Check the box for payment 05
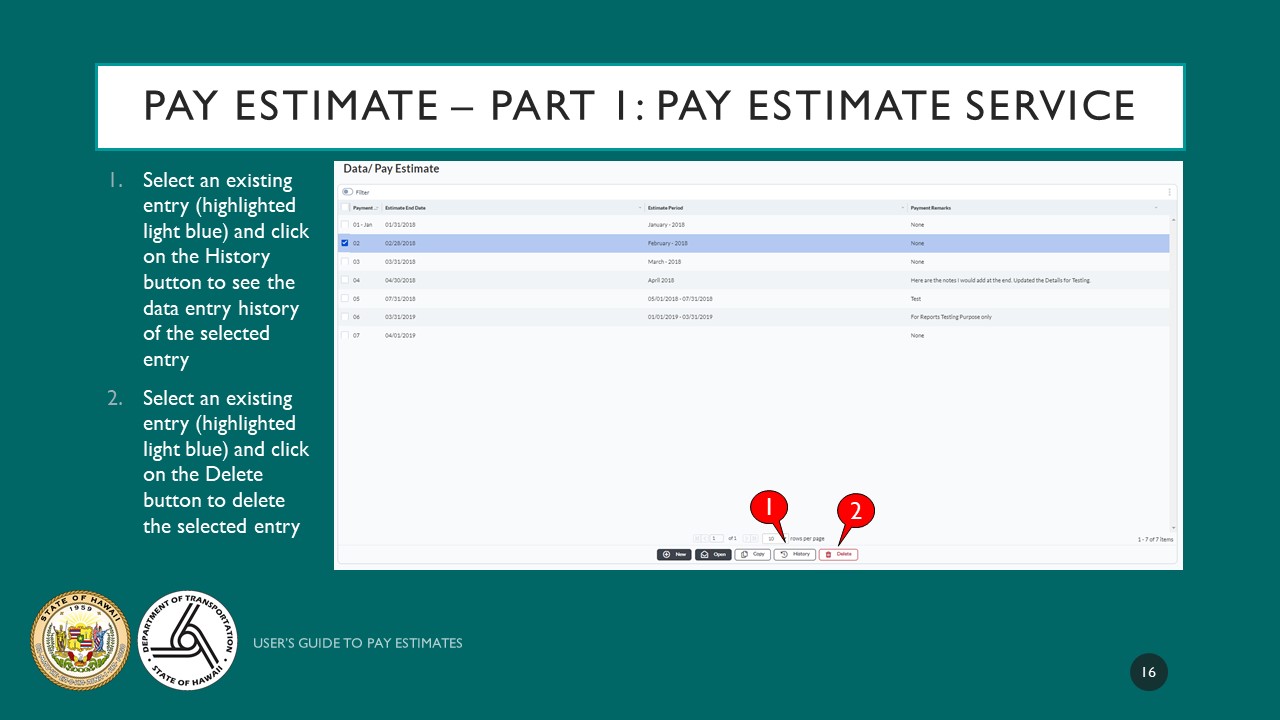1280x720 pixels. pyautogui.click(x=345, y=298)
